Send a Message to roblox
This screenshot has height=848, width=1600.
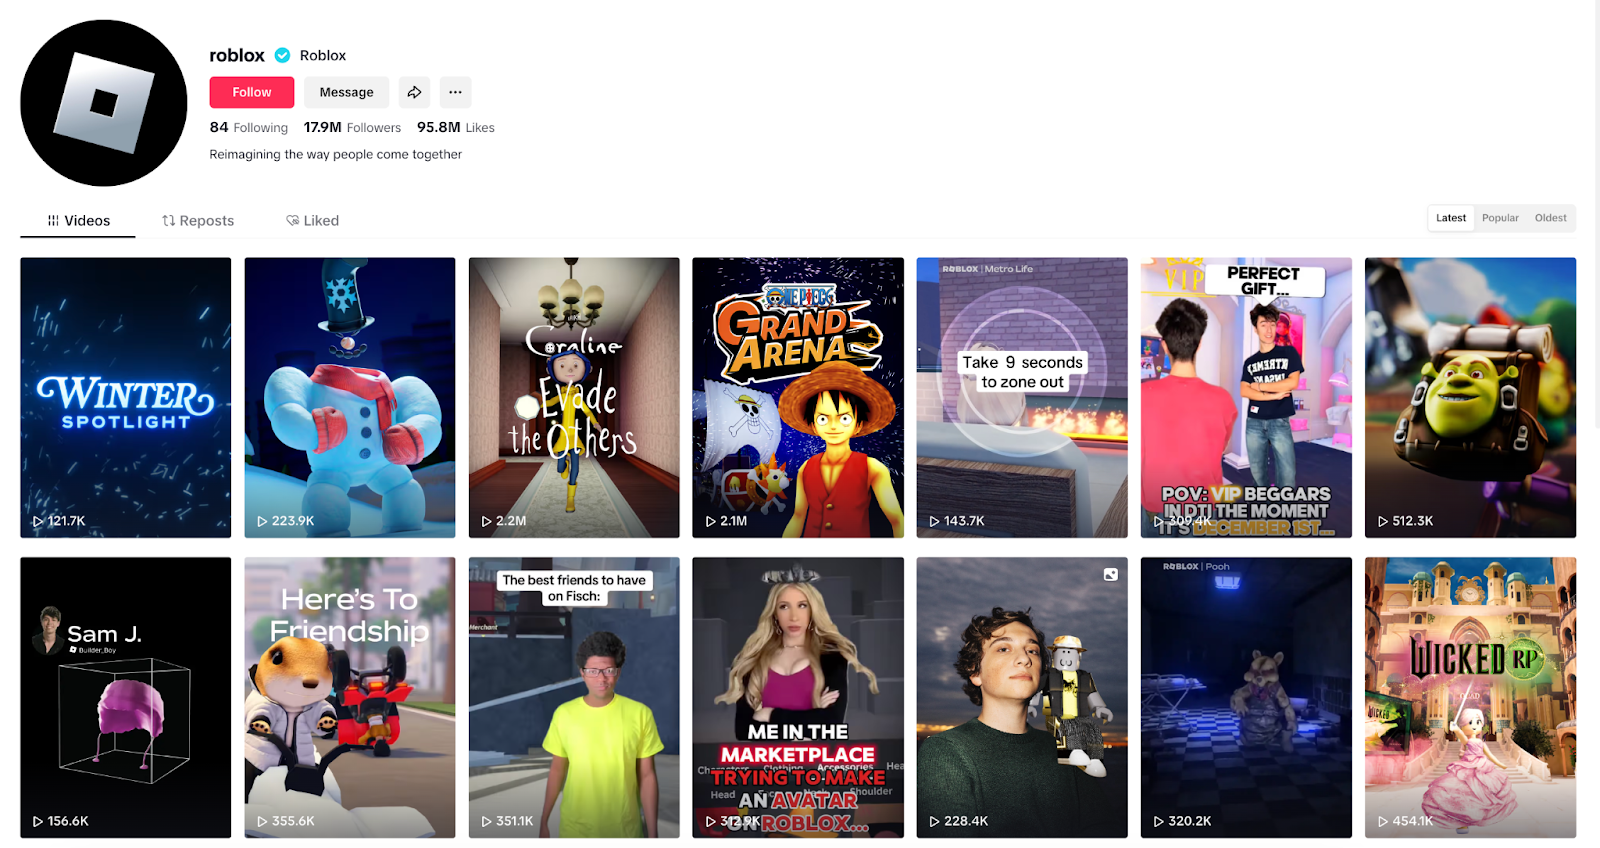click(346, 92)
